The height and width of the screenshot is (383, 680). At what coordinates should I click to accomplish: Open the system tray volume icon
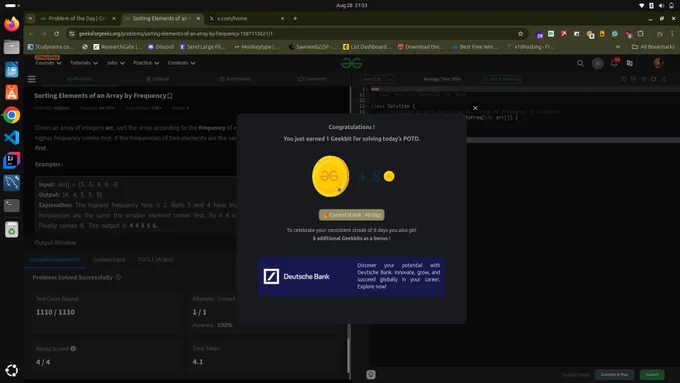point(661,5)
